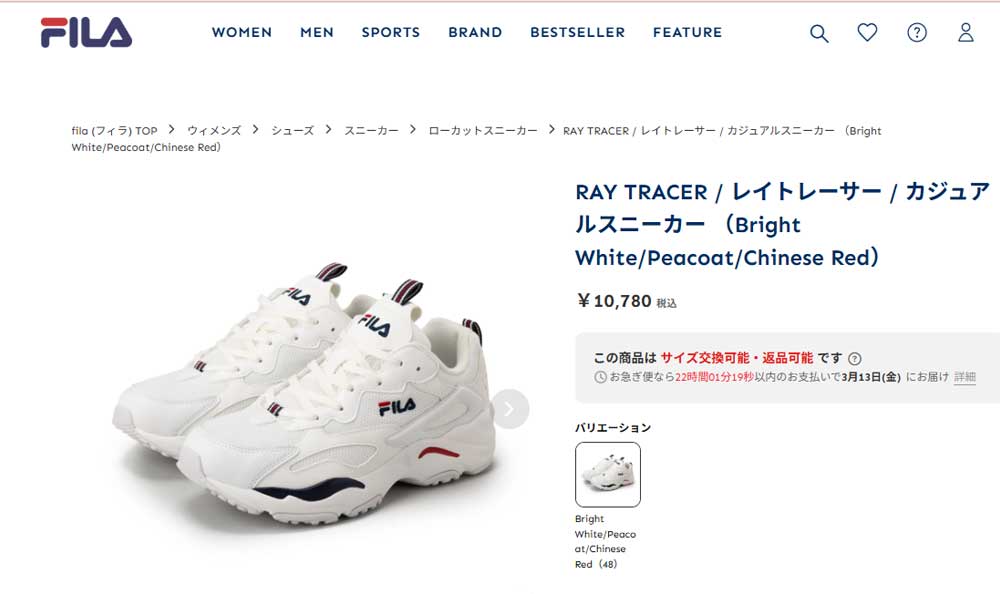Show next product image with arrow button

510,409
